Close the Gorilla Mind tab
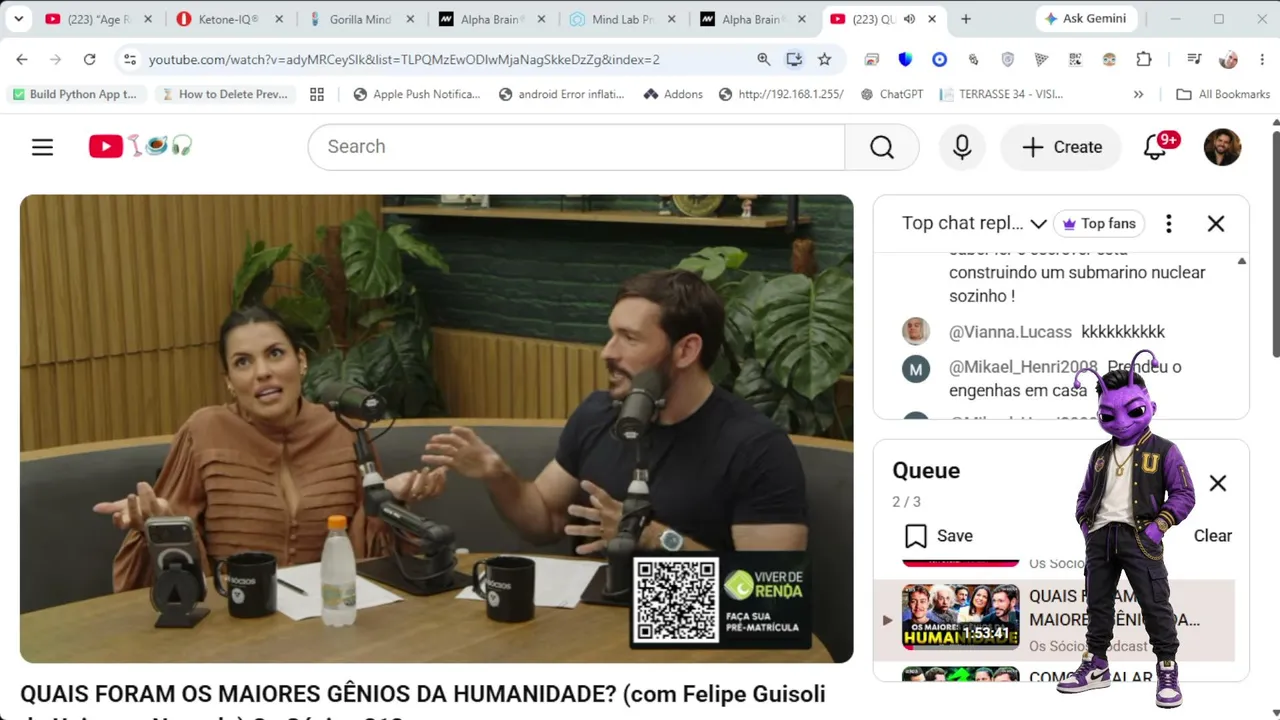This screenshot has width=1280, height=720. 409,19
